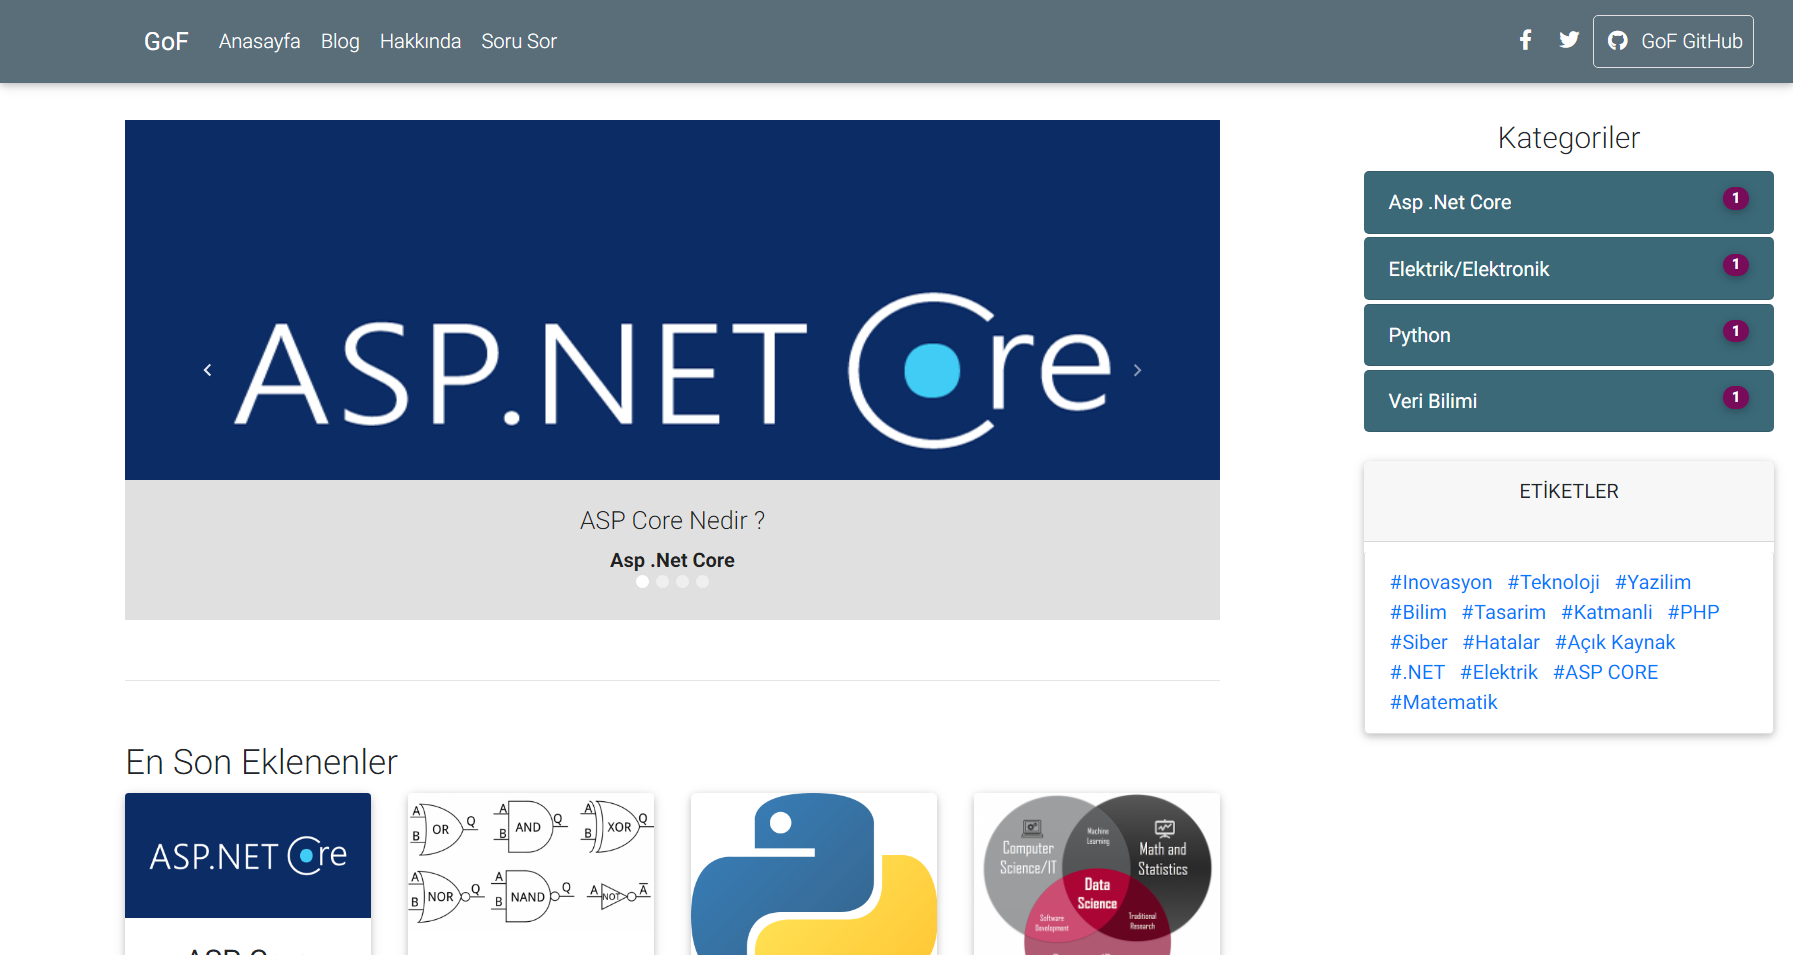The image size is (1793, 955).
Task: Go to next carousel slide arrow
Action: [1137, 370]
